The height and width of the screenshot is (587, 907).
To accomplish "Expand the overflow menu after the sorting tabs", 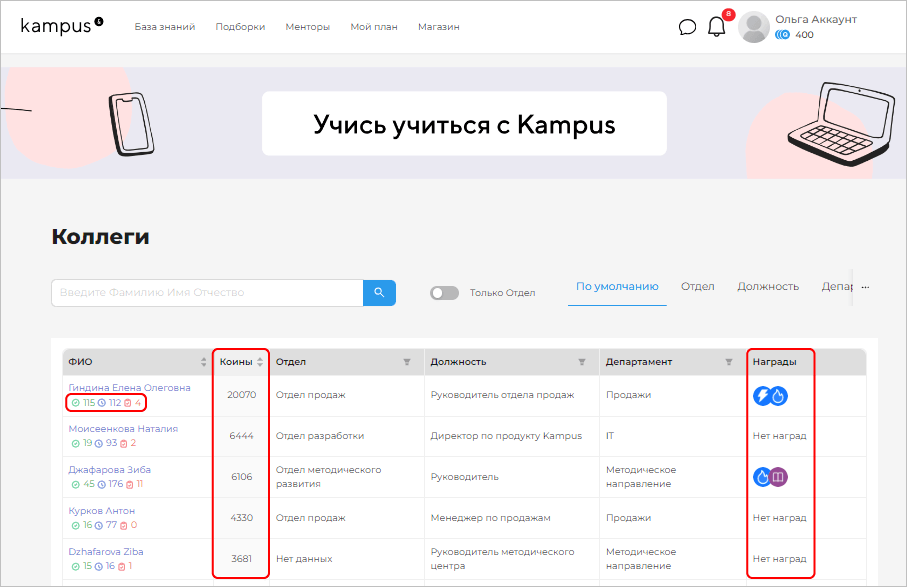I will [865, 287].
